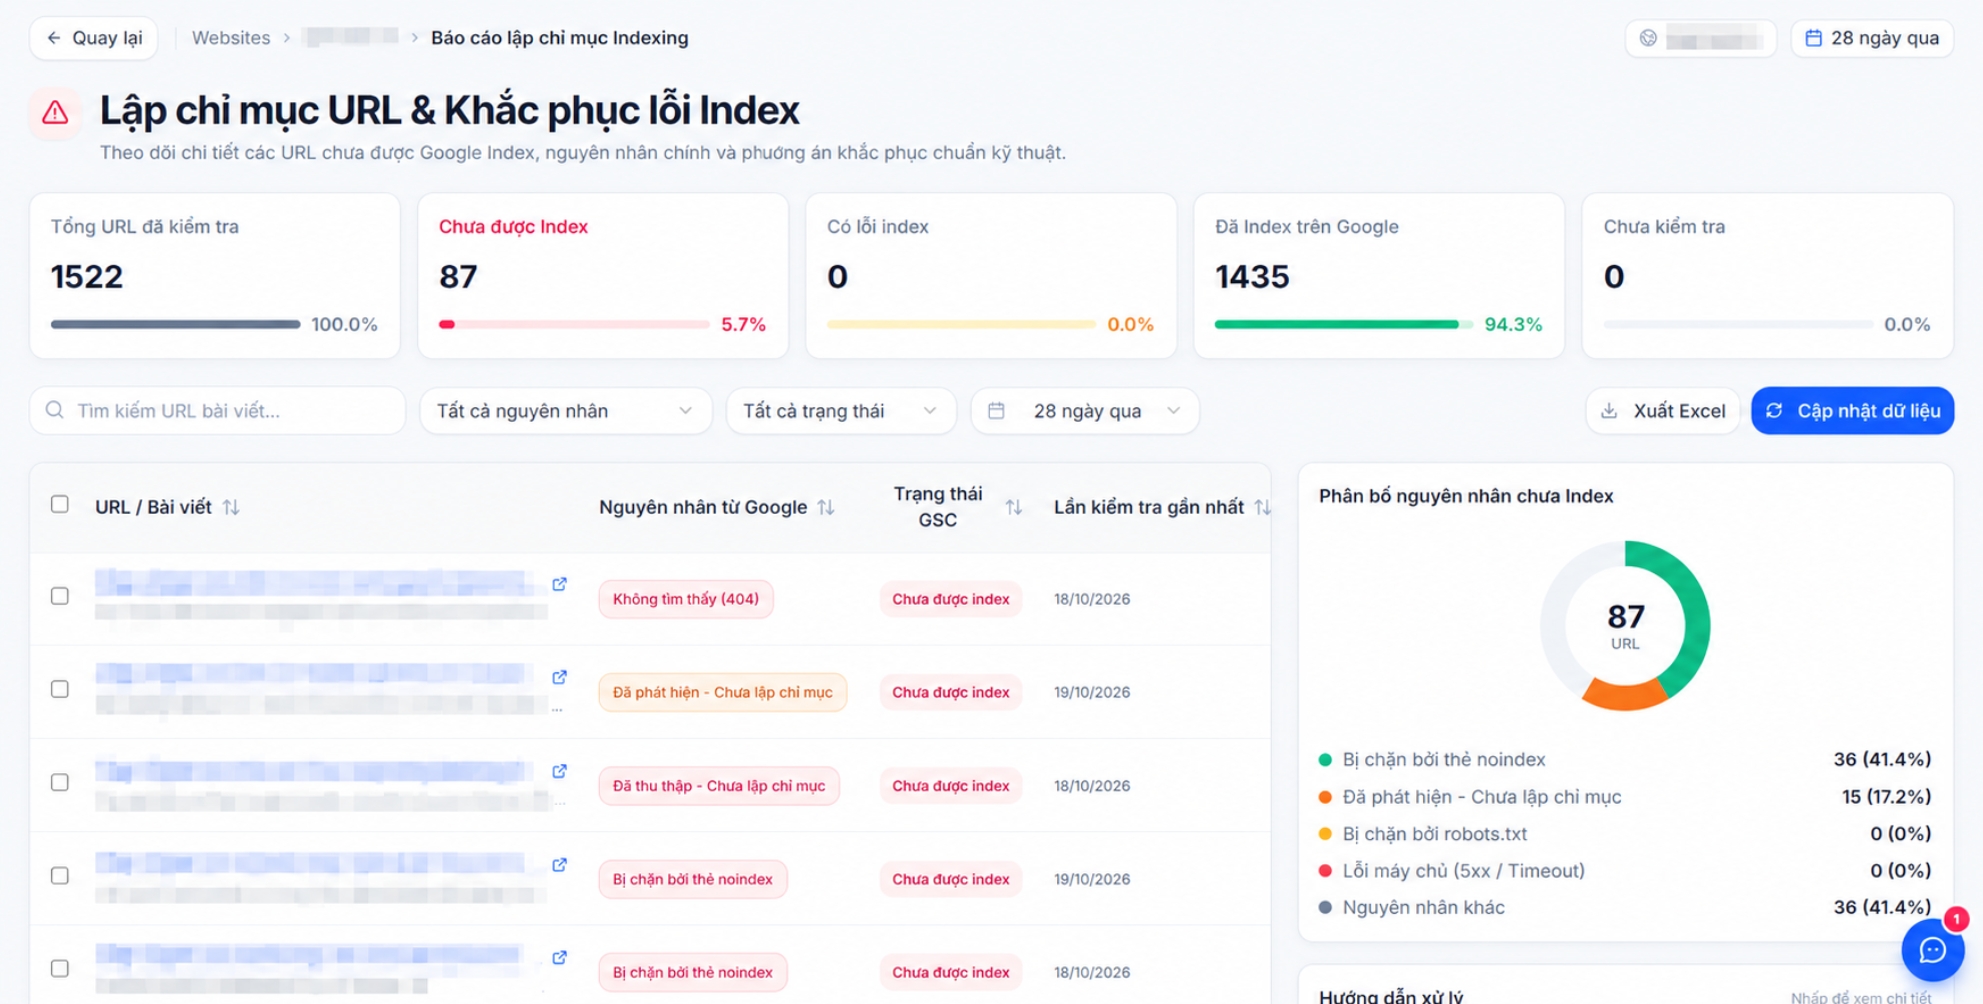Click 'Bị chặn bởi robots.txt' legend entry

click(x=1625, y=833)
